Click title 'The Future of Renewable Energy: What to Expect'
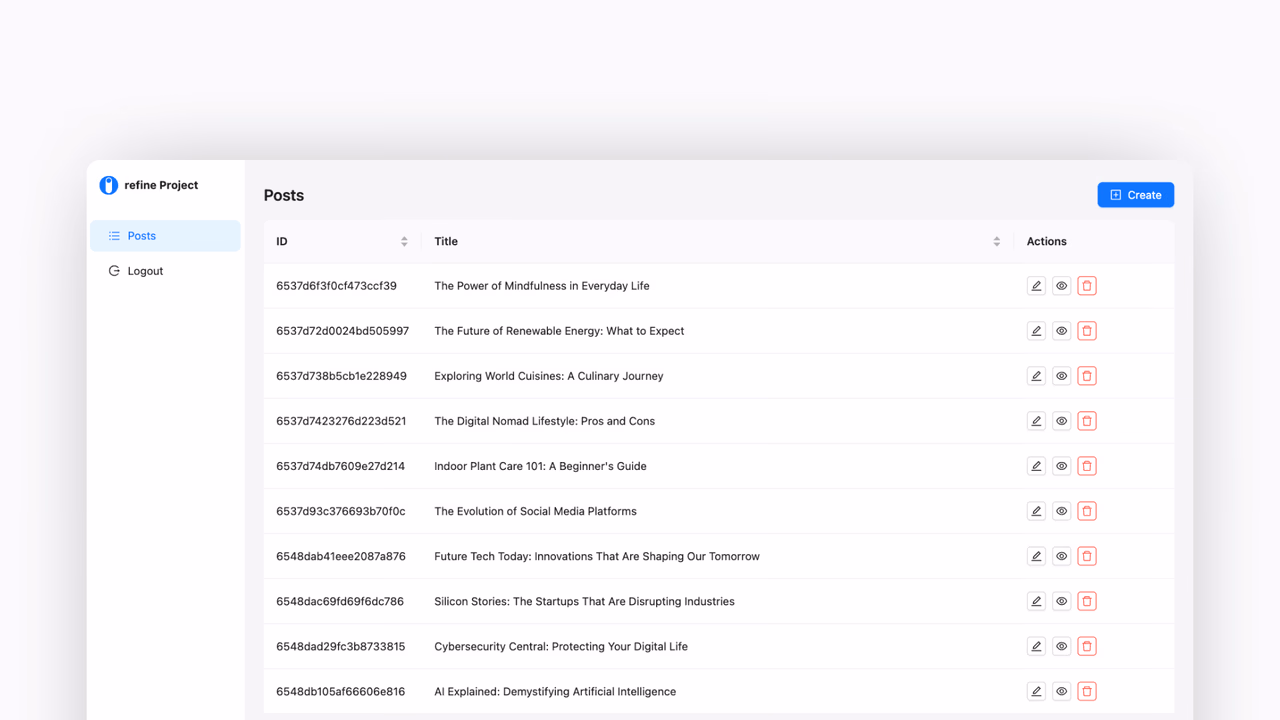Image resolution: width=1280 pixels, height=720 pixels. 559,331
